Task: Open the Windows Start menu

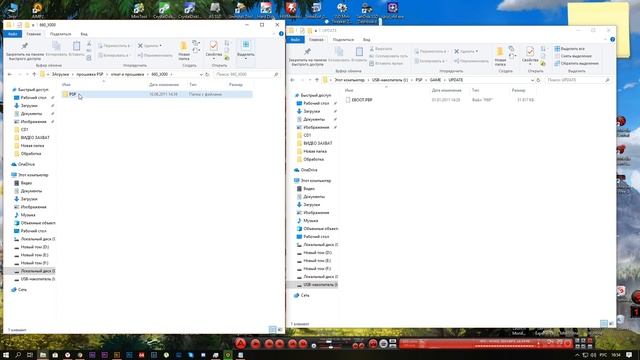Action: tap(6, 355)
